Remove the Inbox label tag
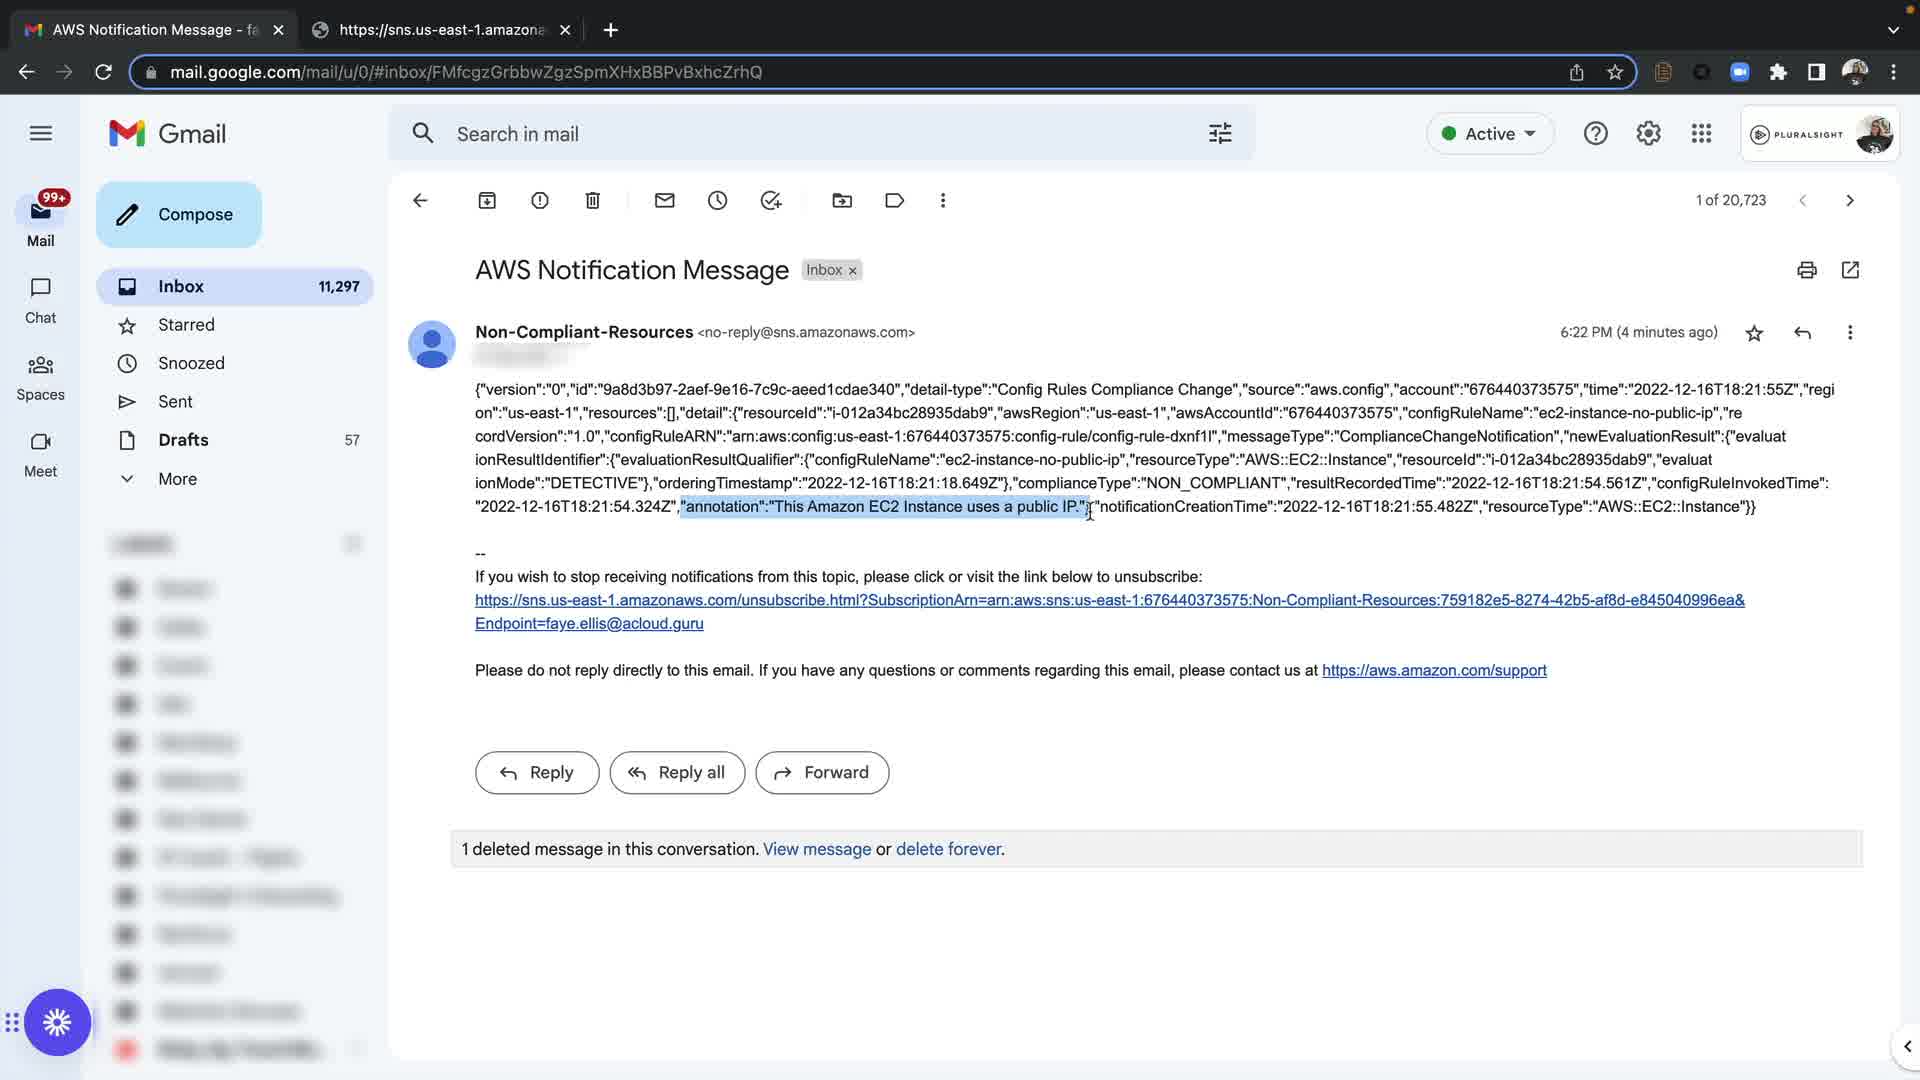This screenshot has height=1080, width=1920. tap(853, 271)
